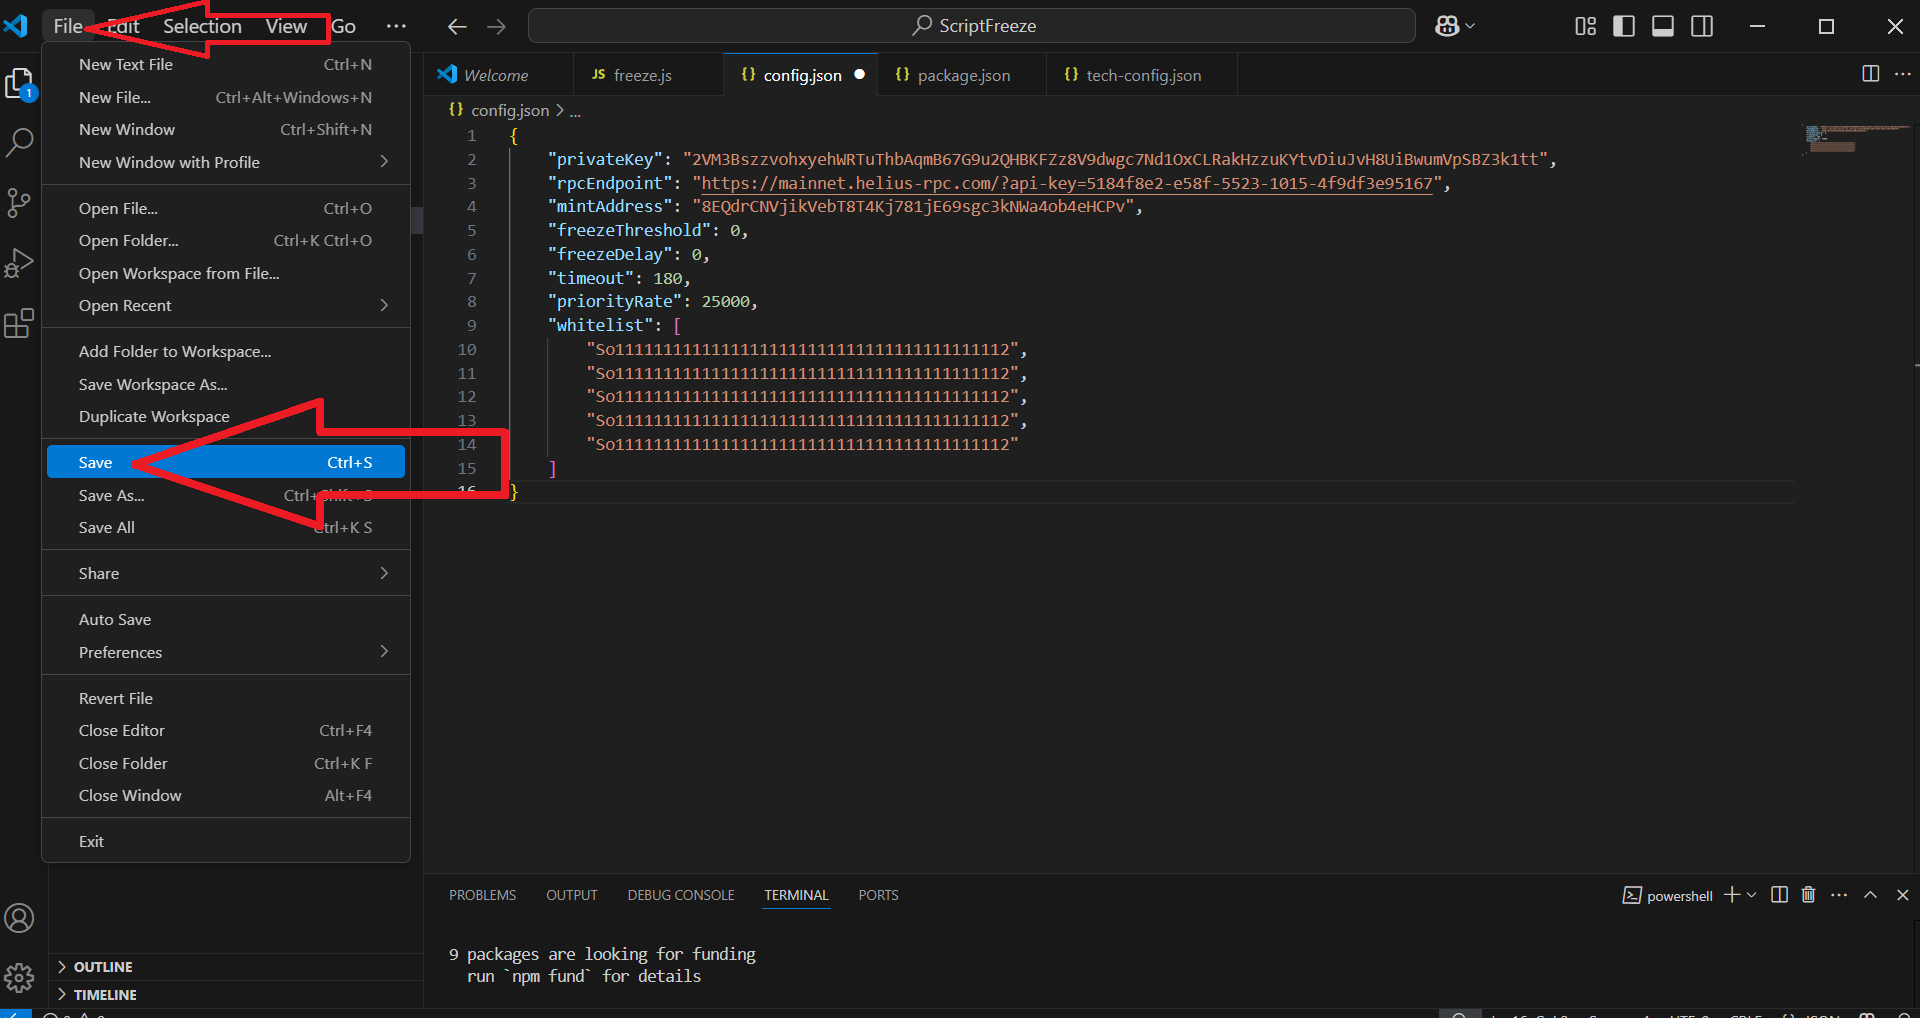Toggle Primary Side Bar visibility

pos(1624,26)
